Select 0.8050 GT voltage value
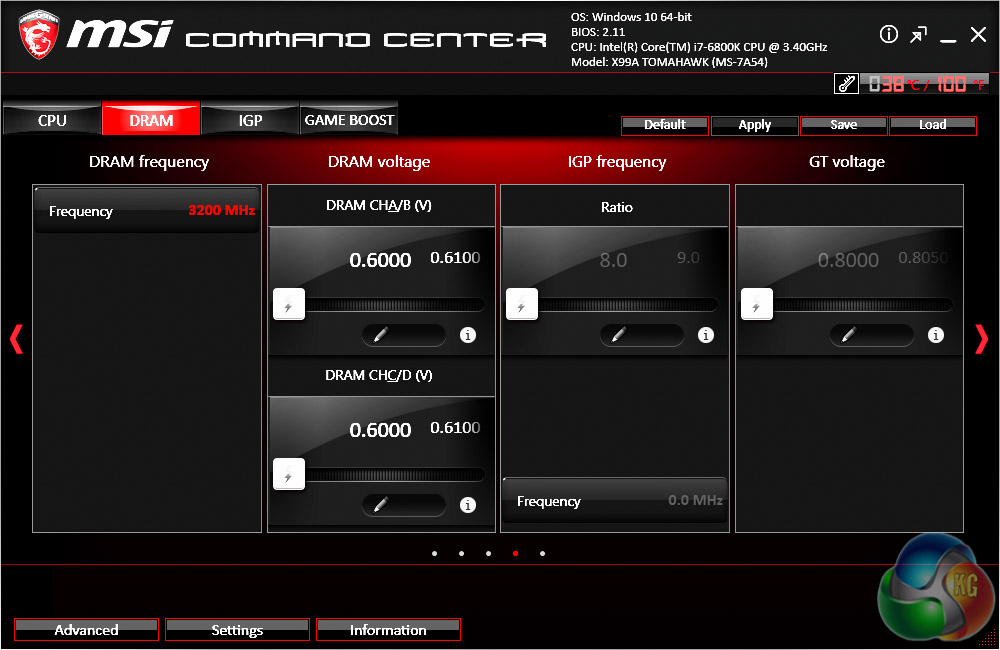 click(923, 258)
